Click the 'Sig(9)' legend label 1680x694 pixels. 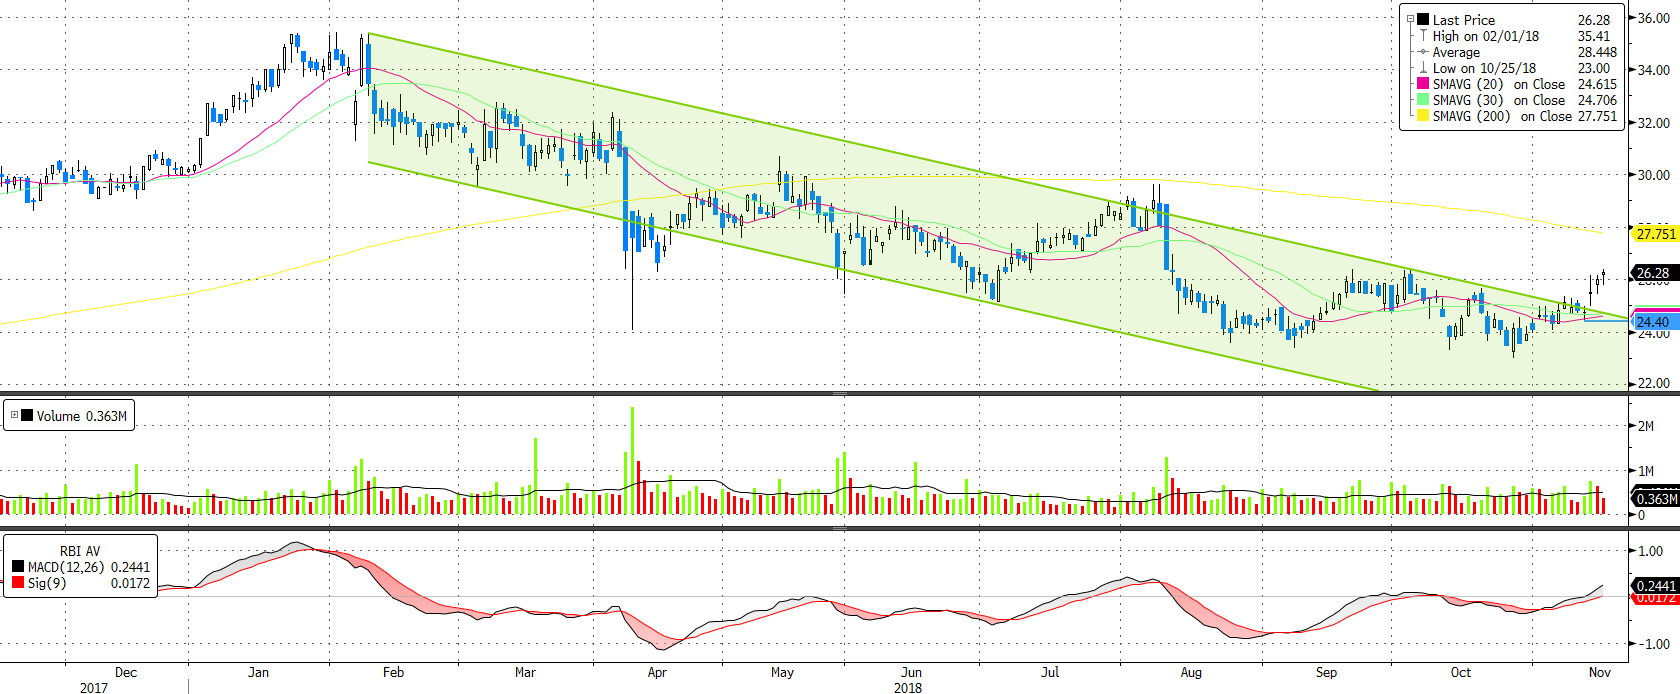pos(47,583)
